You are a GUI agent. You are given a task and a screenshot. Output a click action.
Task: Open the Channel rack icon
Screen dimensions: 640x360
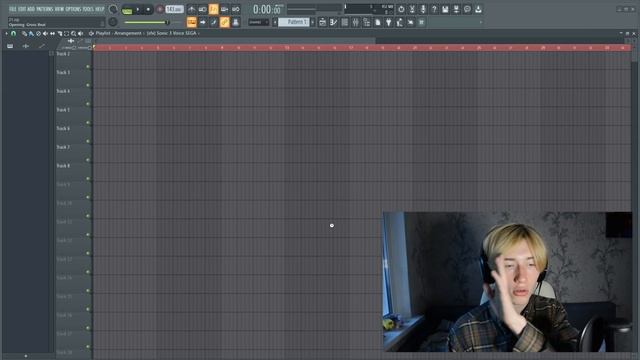344,22
